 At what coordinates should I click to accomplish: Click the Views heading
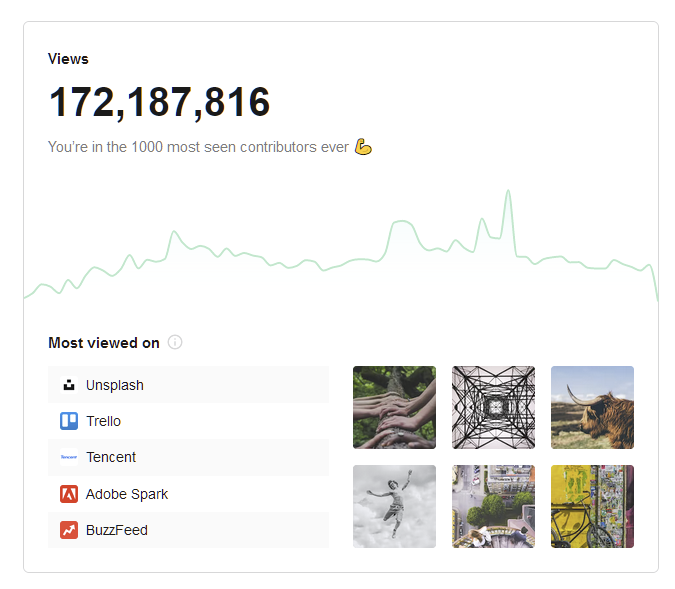click(68, 59)
